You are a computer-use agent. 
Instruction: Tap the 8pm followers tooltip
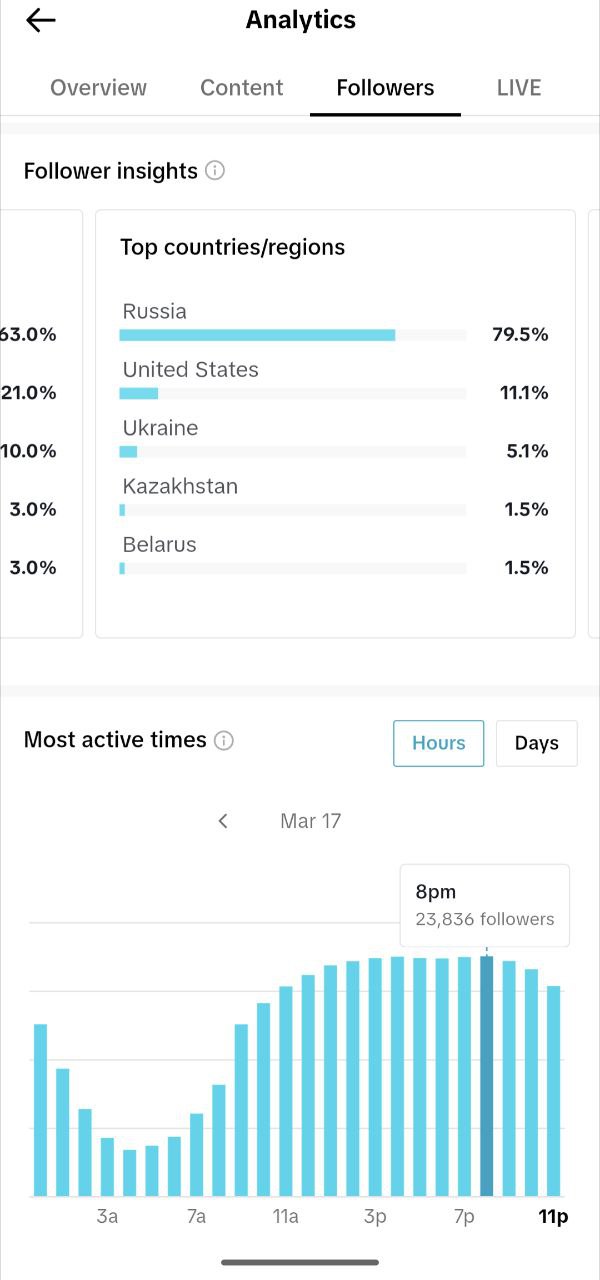[485, 905]
